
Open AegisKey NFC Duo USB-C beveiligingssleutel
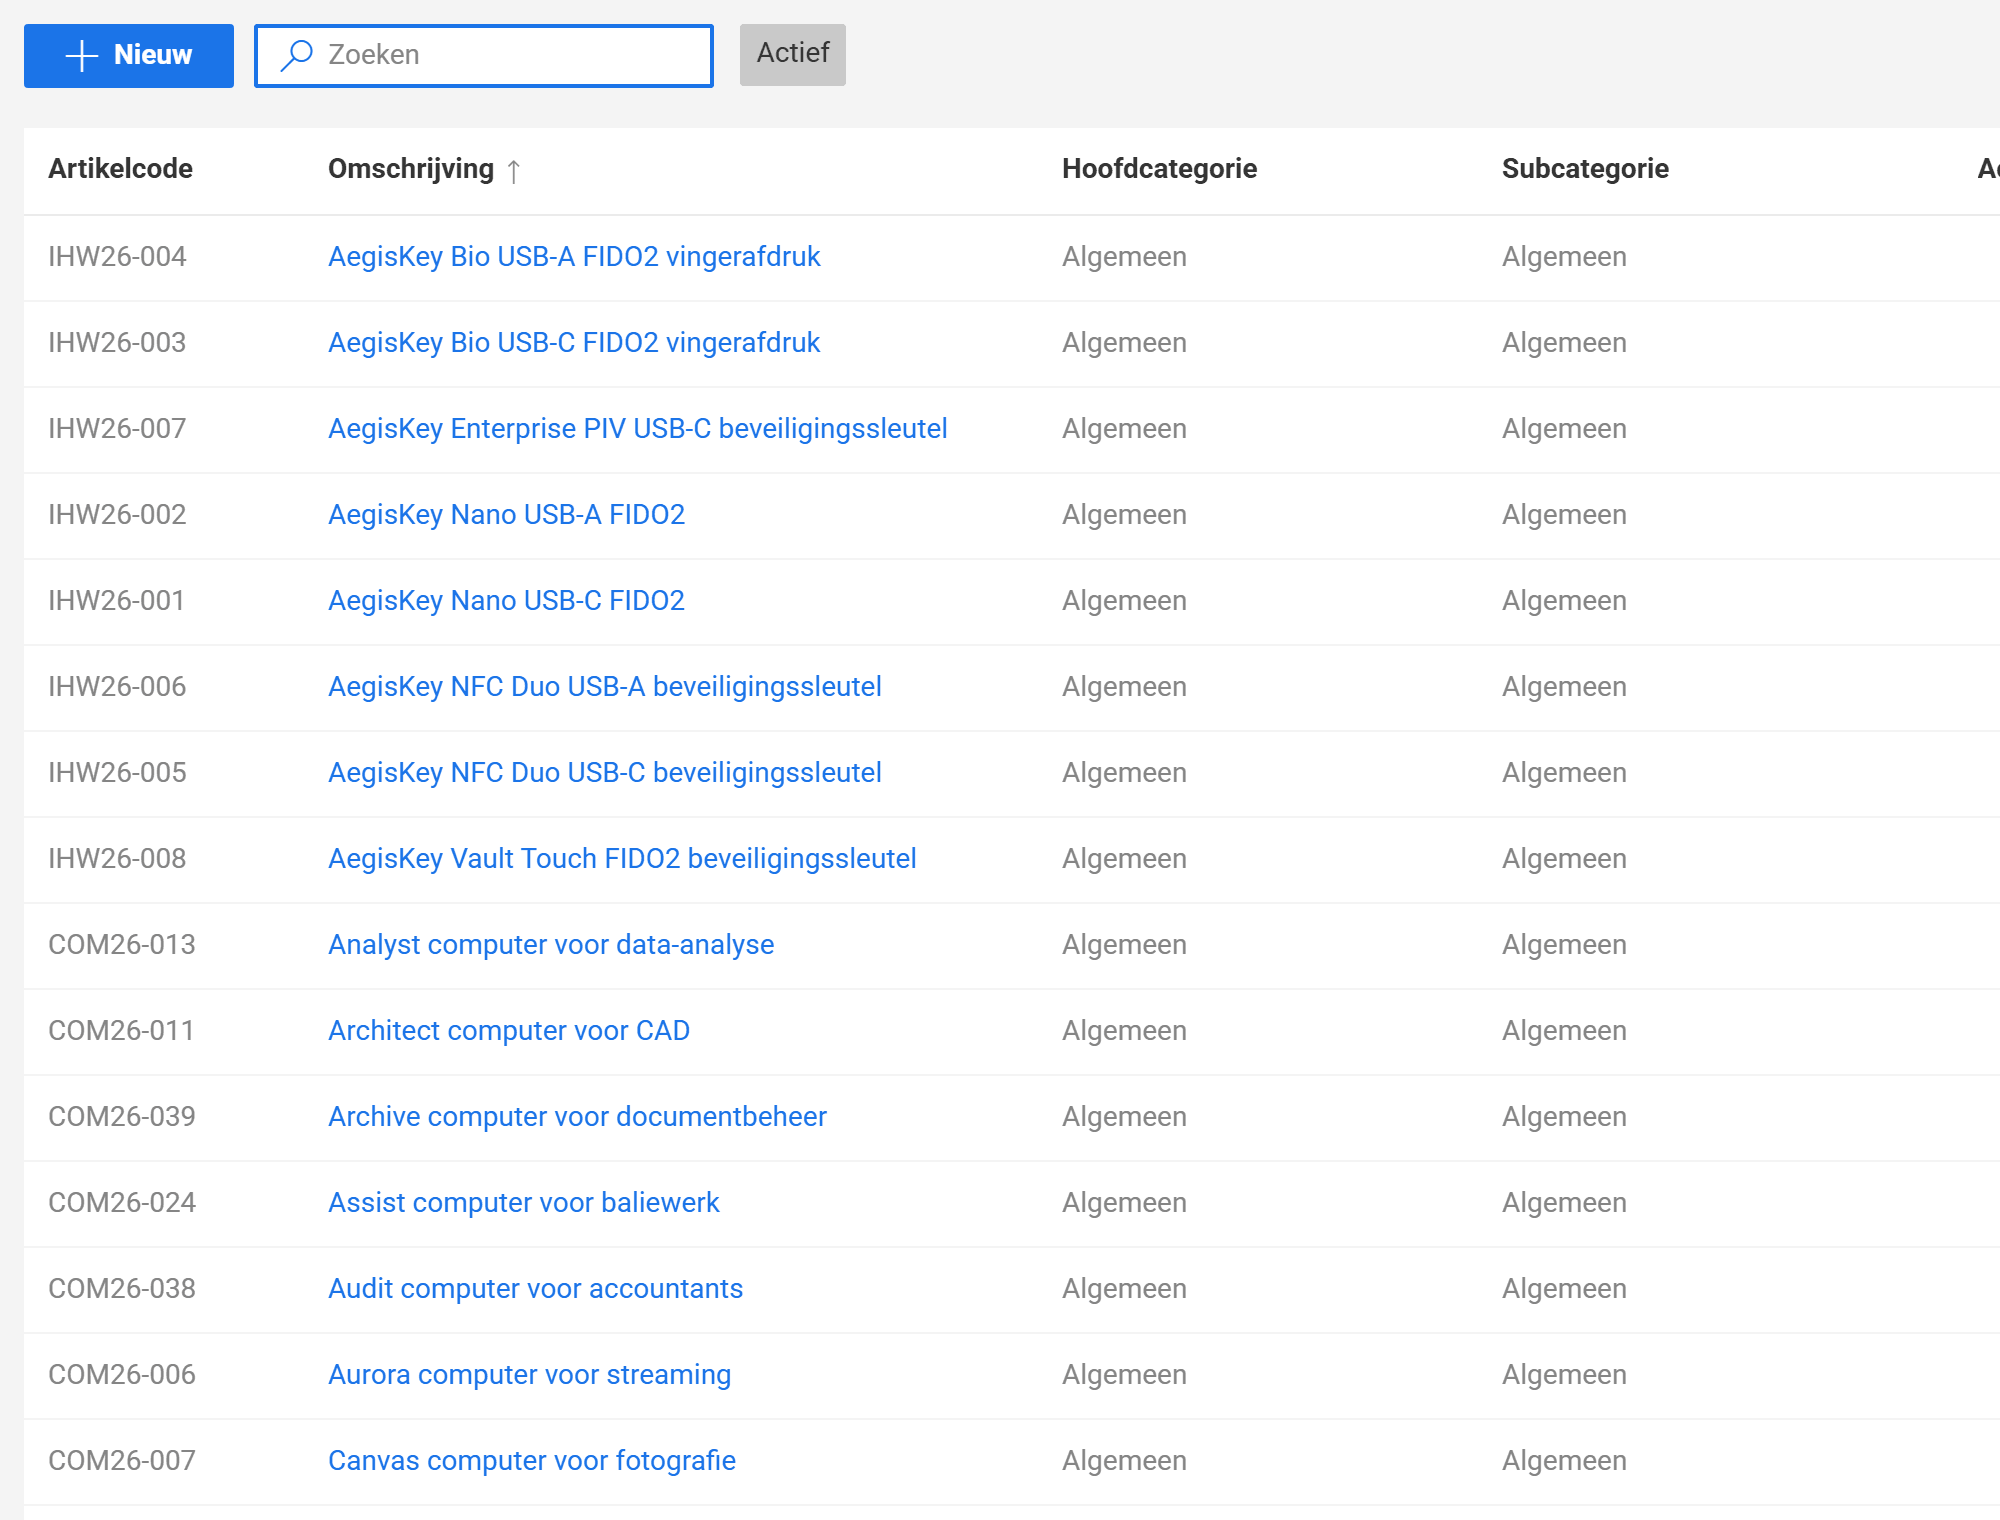tap(605, 773)
